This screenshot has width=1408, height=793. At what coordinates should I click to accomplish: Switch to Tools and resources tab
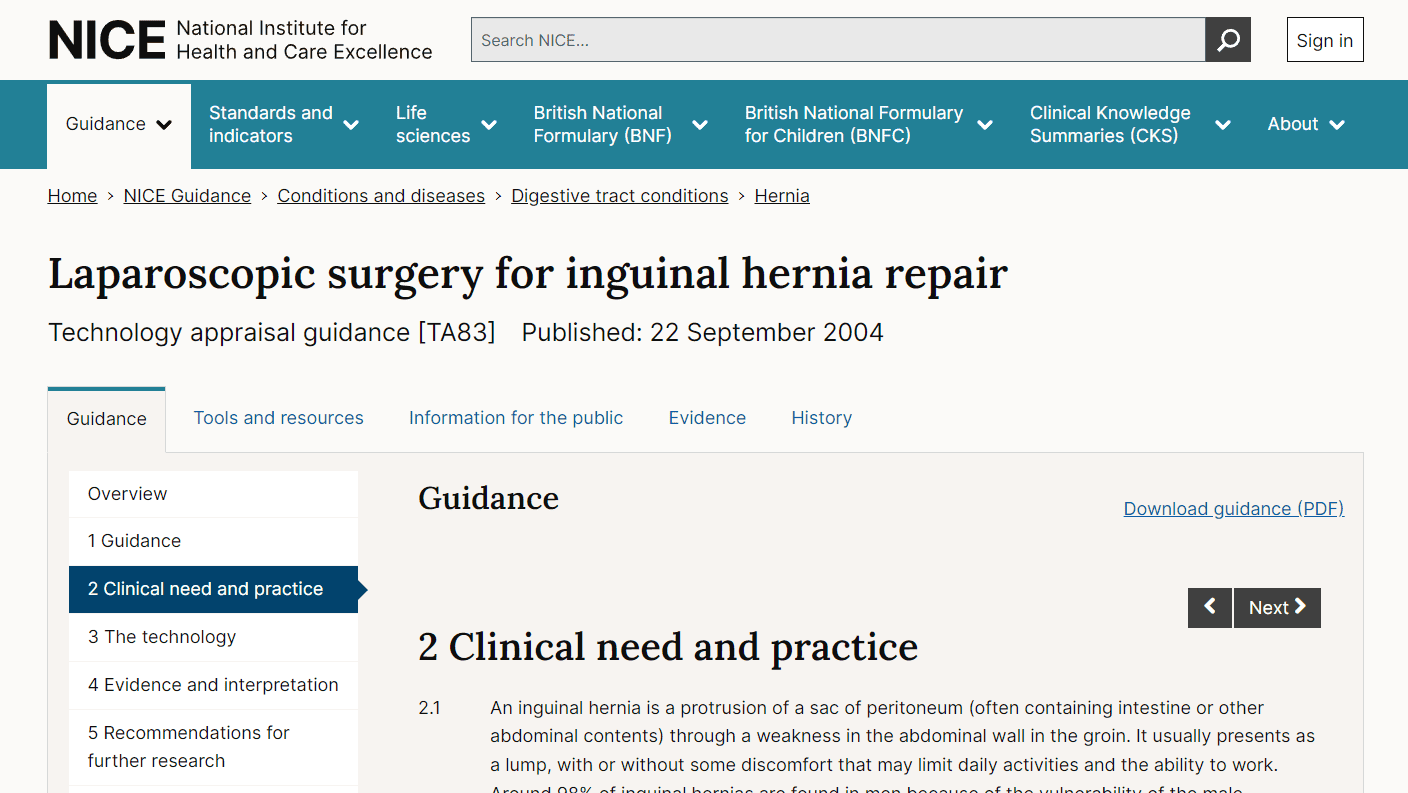[x=278, y=418]
